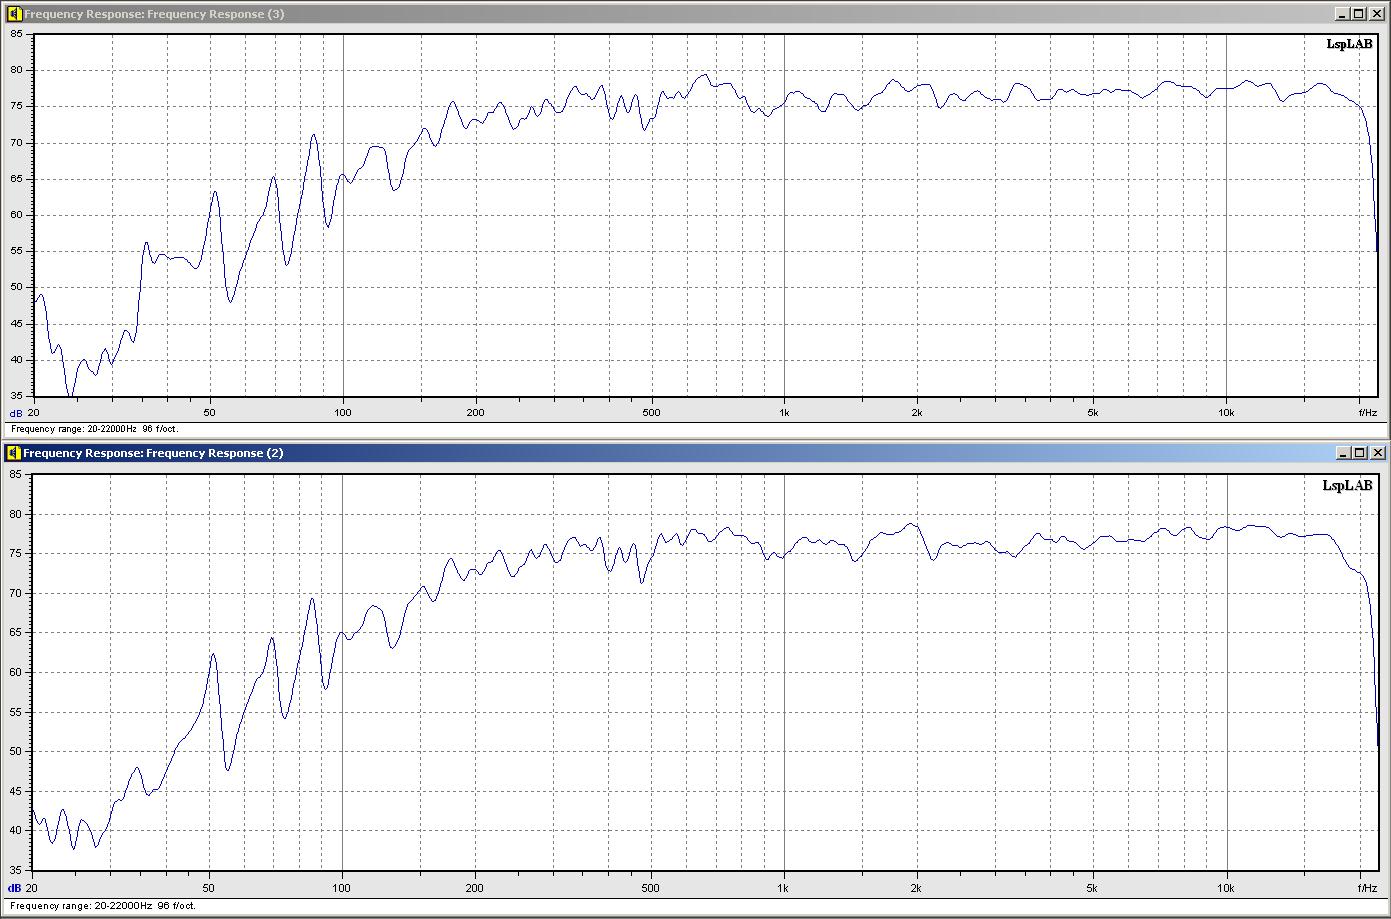Maximize the Frequency Response (3) window
1391x919 pixels.
tap(1358, 14)
